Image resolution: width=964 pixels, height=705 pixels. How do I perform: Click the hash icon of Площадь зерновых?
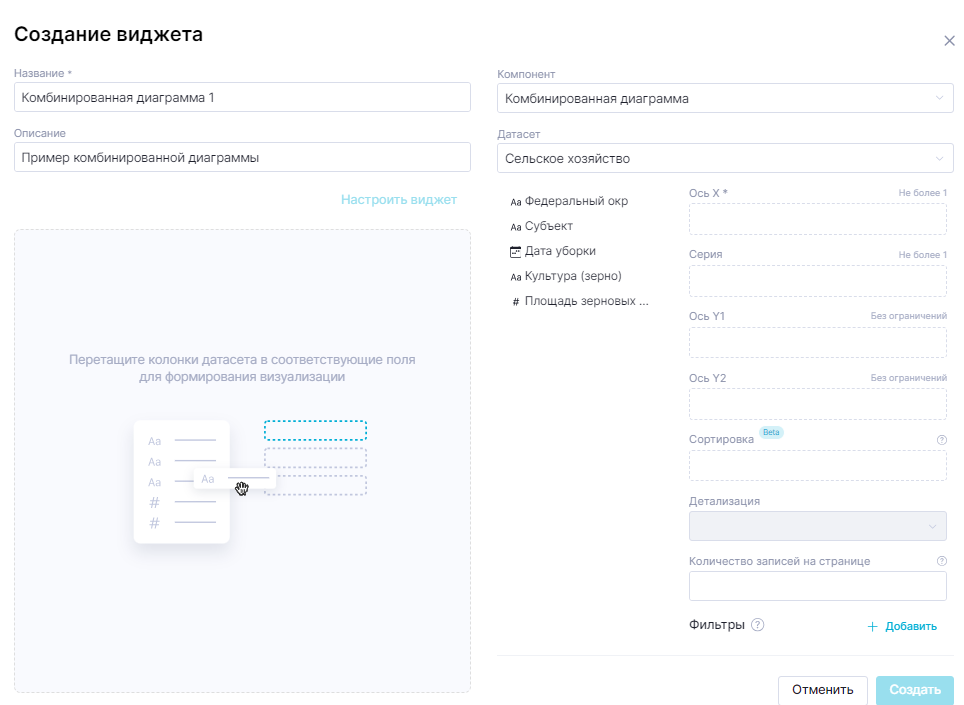pos(516,302)
